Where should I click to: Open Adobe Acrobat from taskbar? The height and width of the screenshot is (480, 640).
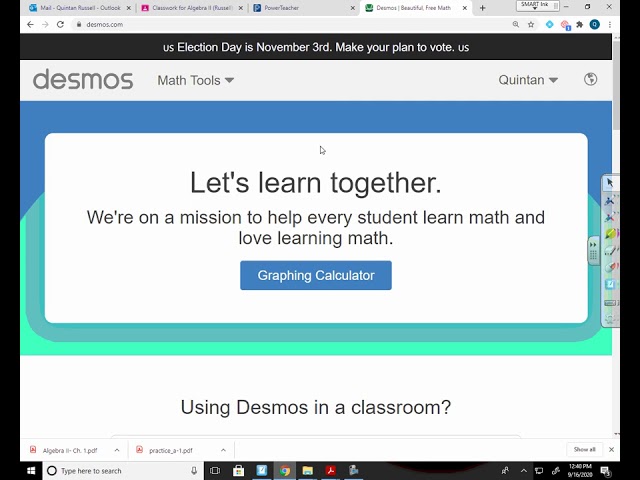pyautogui.click(x=331, y=471)
